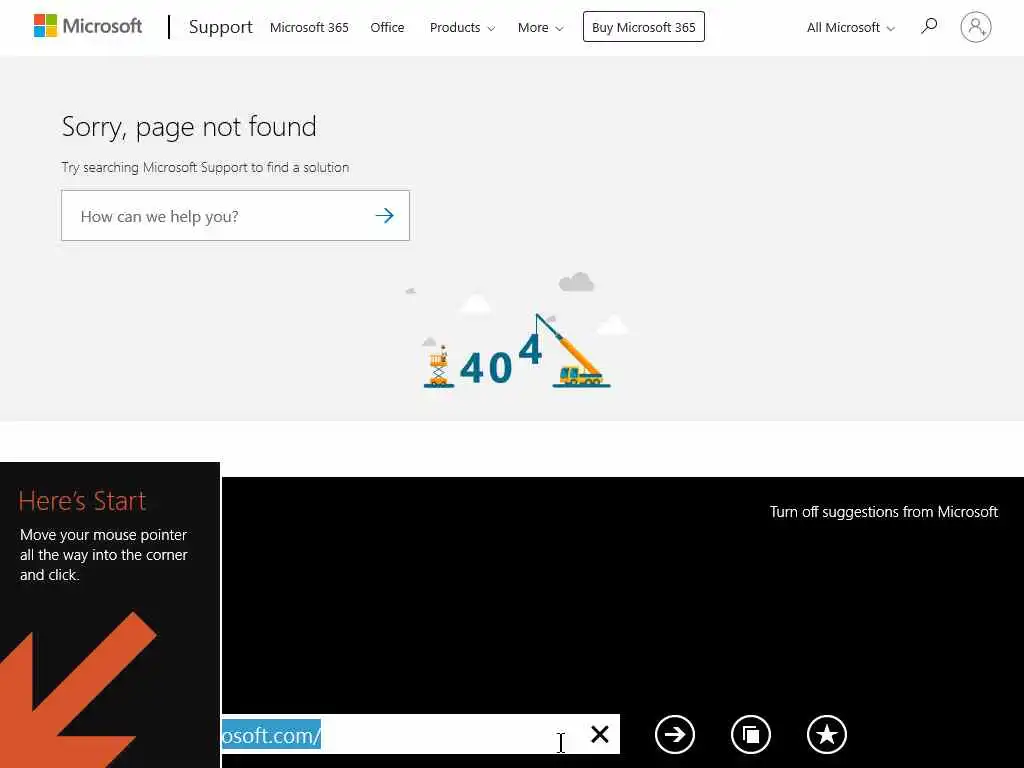Click the Microsoft logo
The image size is (1024, 768).
click(x=88, y=26)
